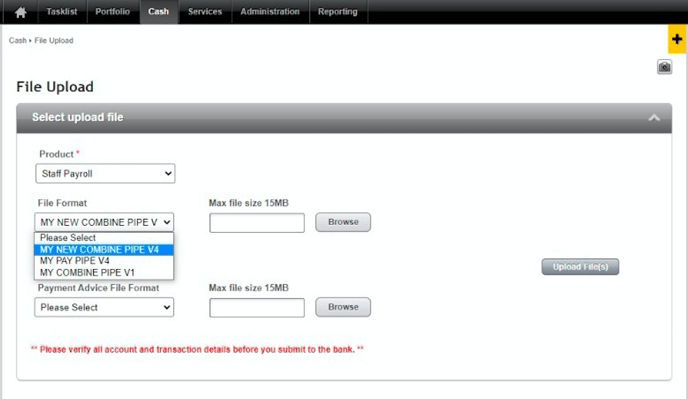Viewport: 688px width, 399px height.
Task: Take a snapshot with the camera icon
Action: [x=664, y=67]
